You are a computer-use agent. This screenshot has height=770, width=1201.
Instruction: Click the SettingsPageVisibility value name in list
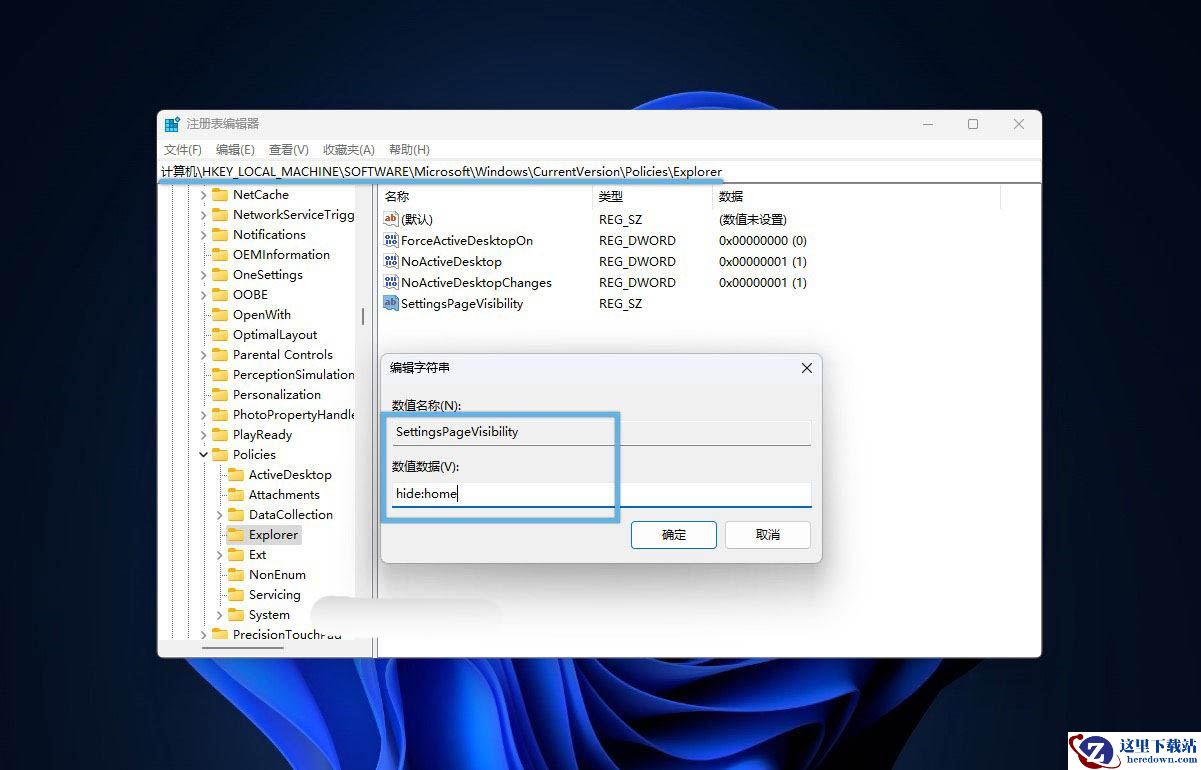(x=462, y=303)
